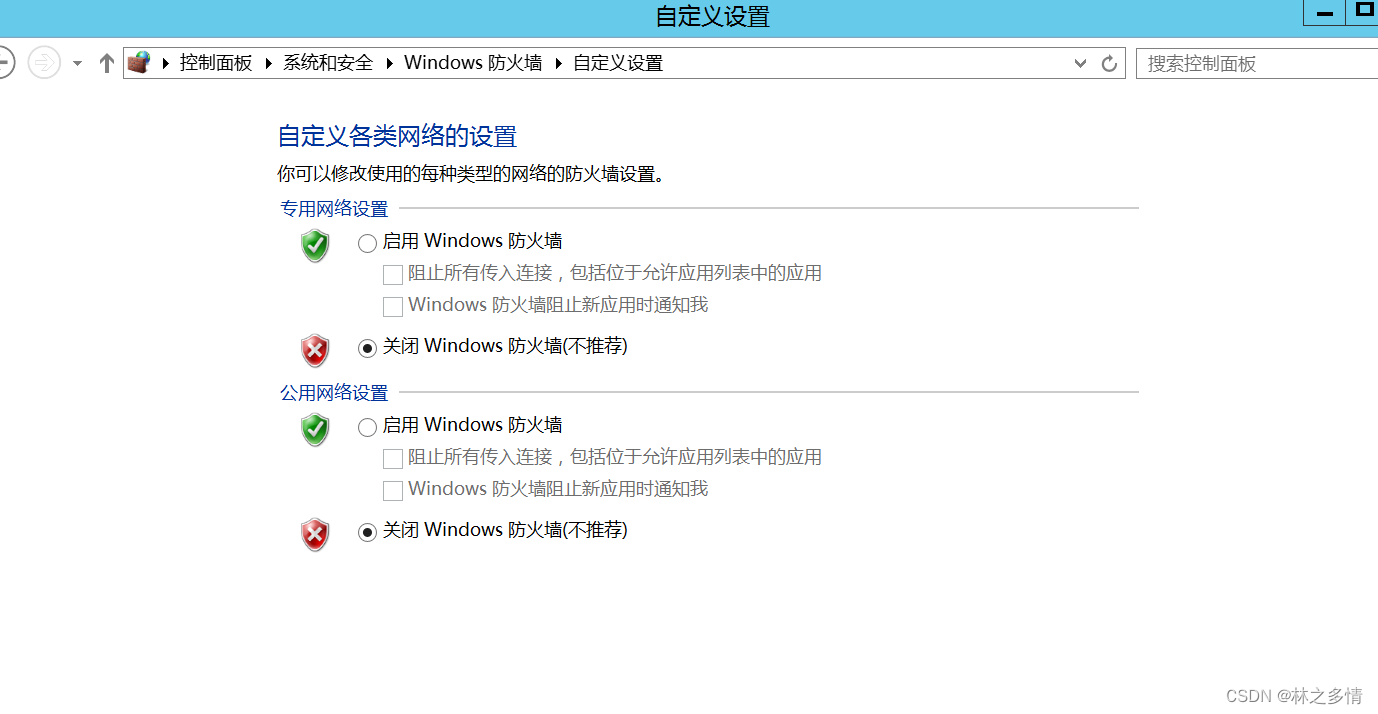This screenshot has height=714, width=1378.
Task: Navigate to 系统和安全 breadcrumb
Action: (x=328, y=63)
